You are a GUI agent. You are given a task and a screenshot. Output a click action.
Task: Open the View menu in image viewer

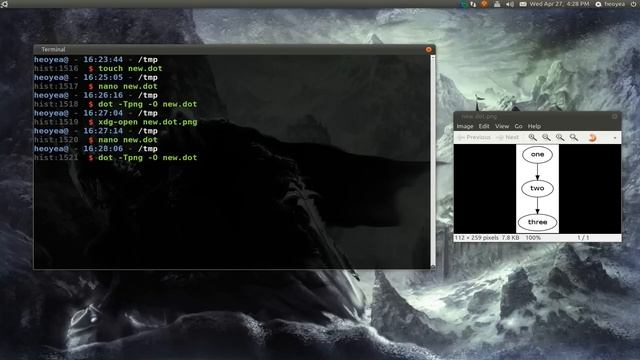point(502,127)
